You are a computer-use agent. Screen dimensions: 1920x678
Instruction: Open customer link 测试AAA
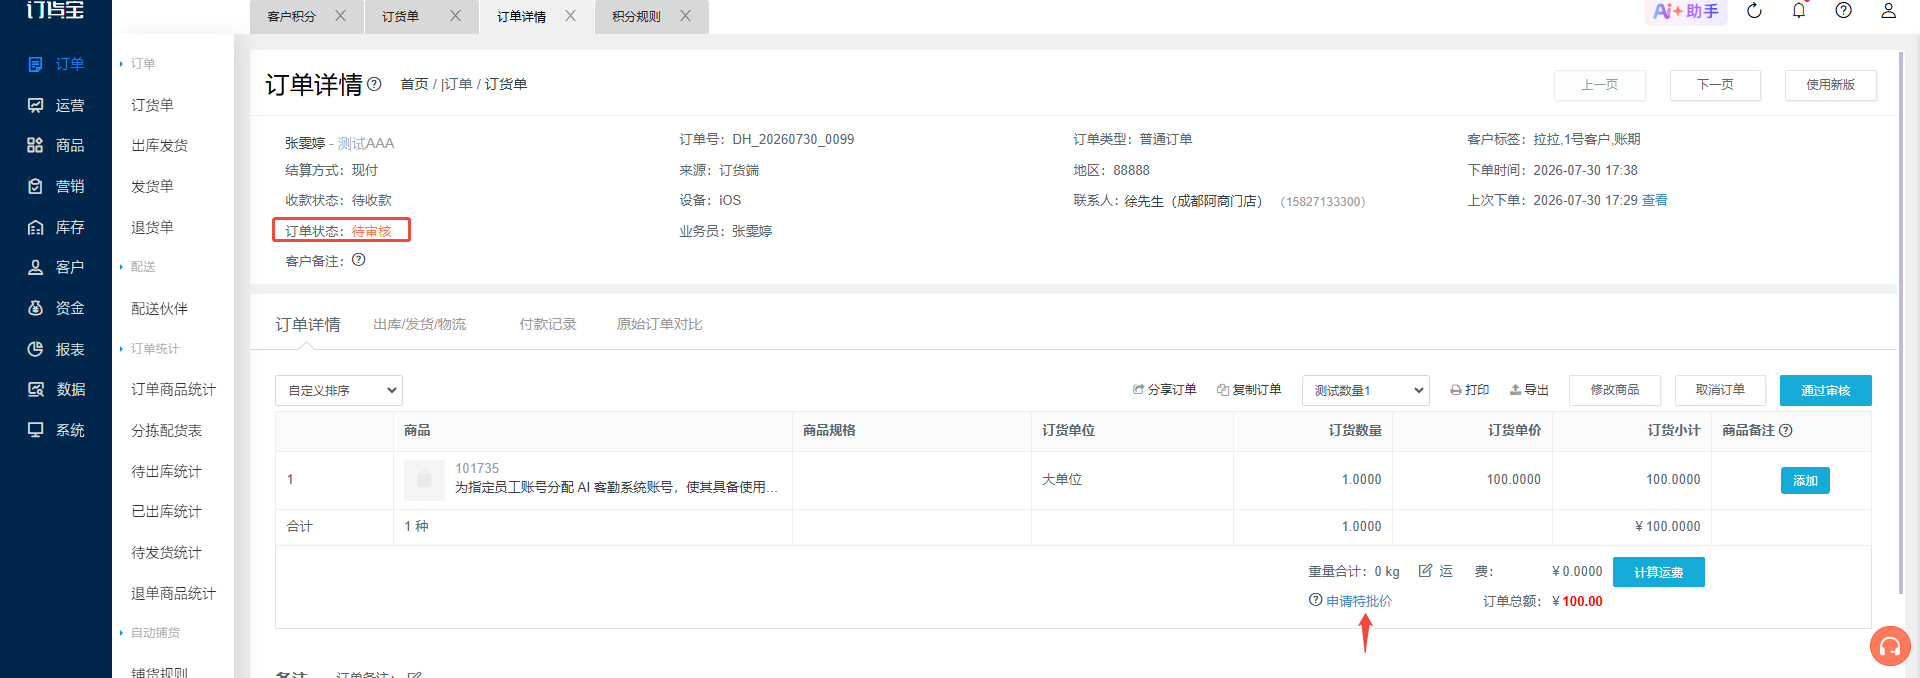click(x=366, y=143)
